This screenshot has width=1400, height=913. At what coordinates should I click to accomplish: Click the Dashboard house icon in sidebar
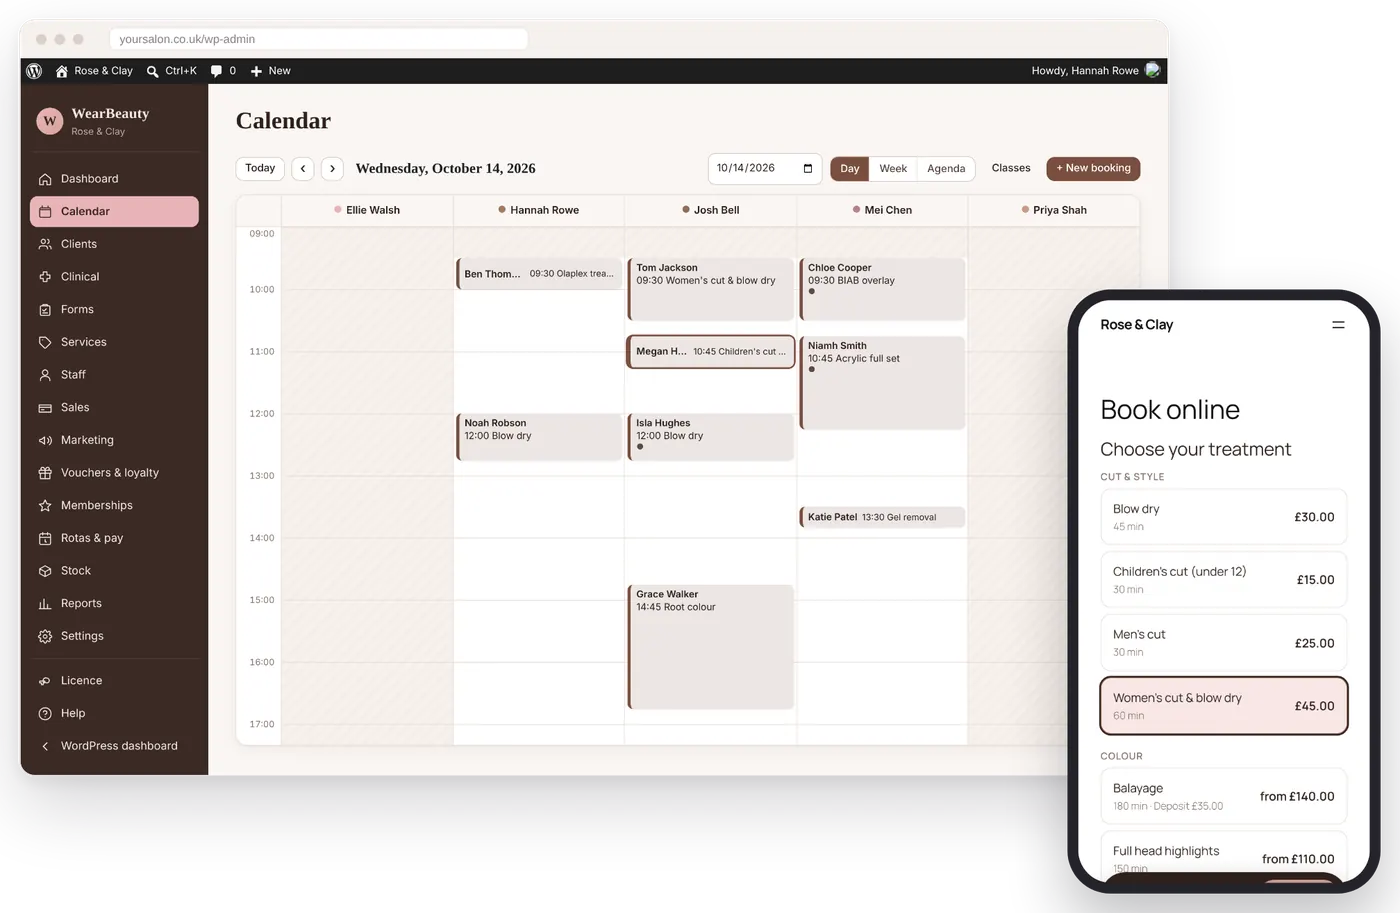click(45, 179)
